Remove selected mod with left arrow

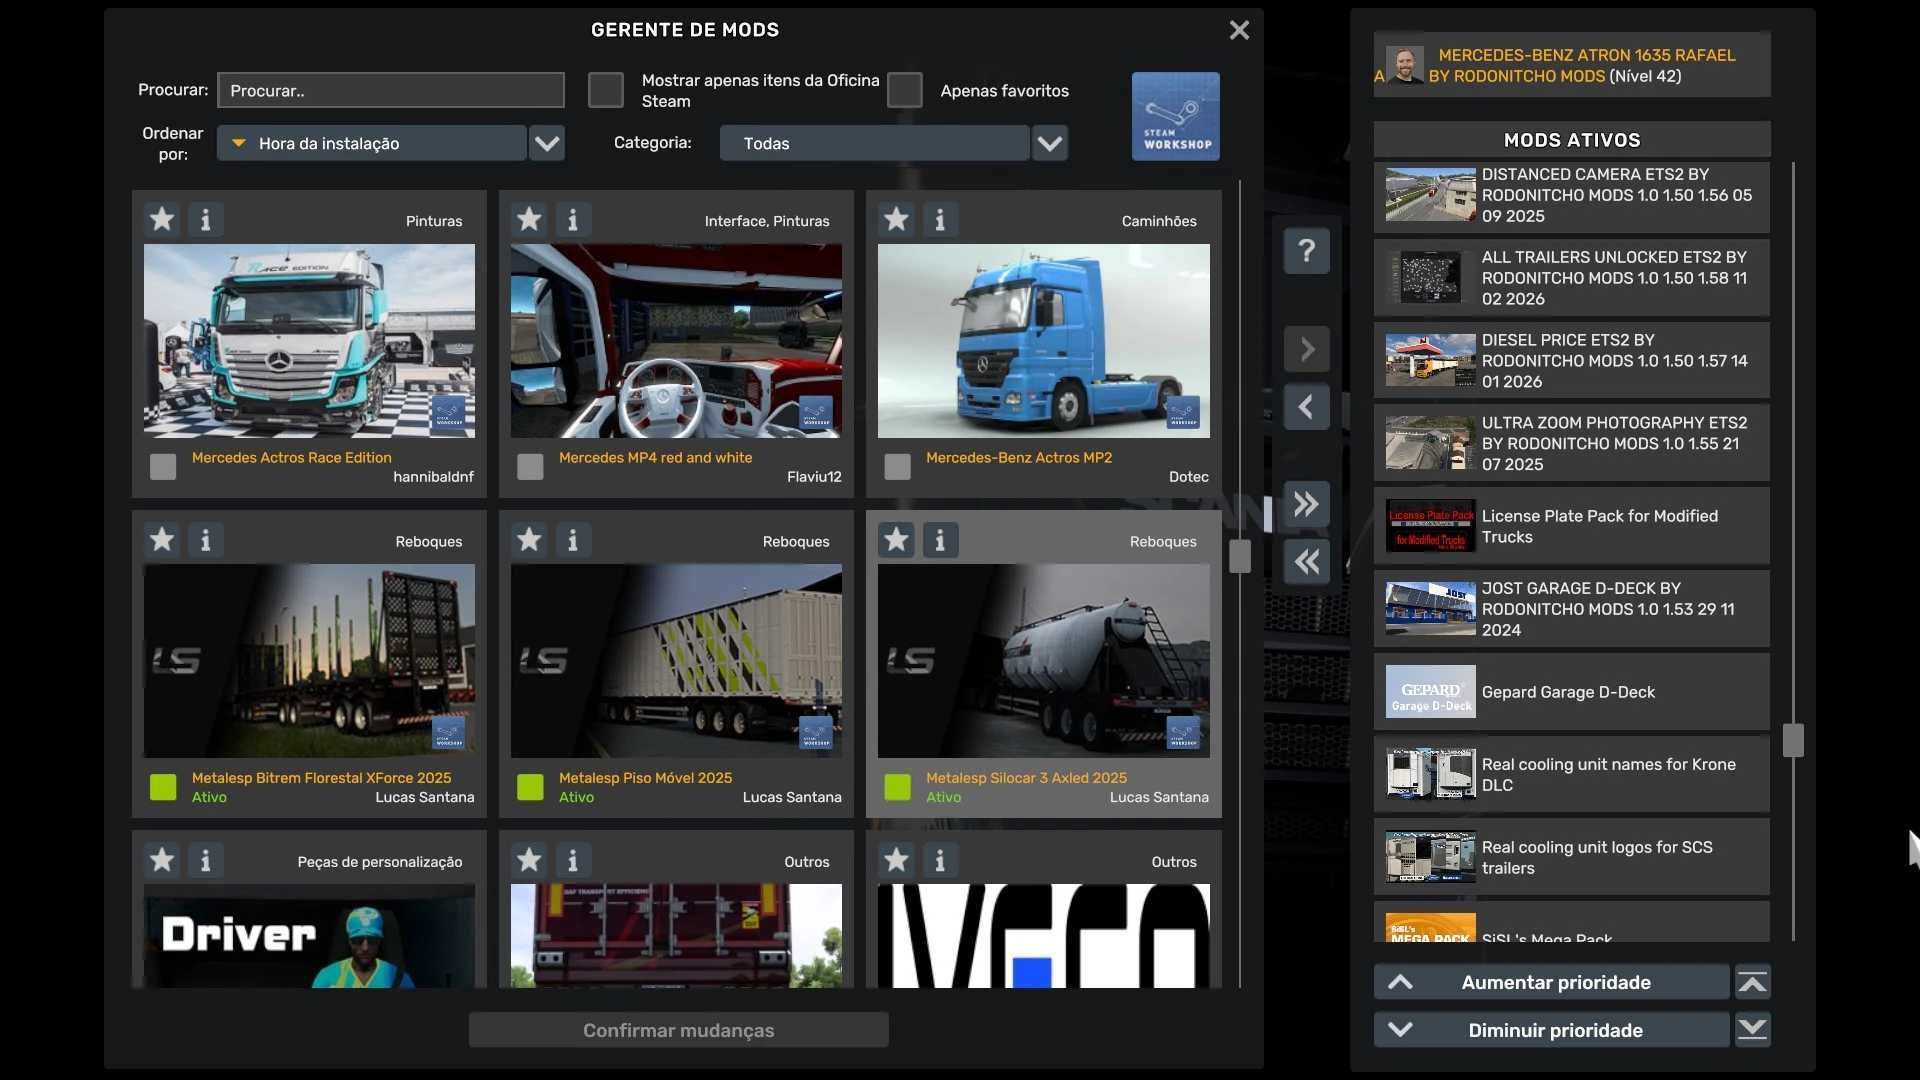pyautogui.click(x=1306, y=407)
